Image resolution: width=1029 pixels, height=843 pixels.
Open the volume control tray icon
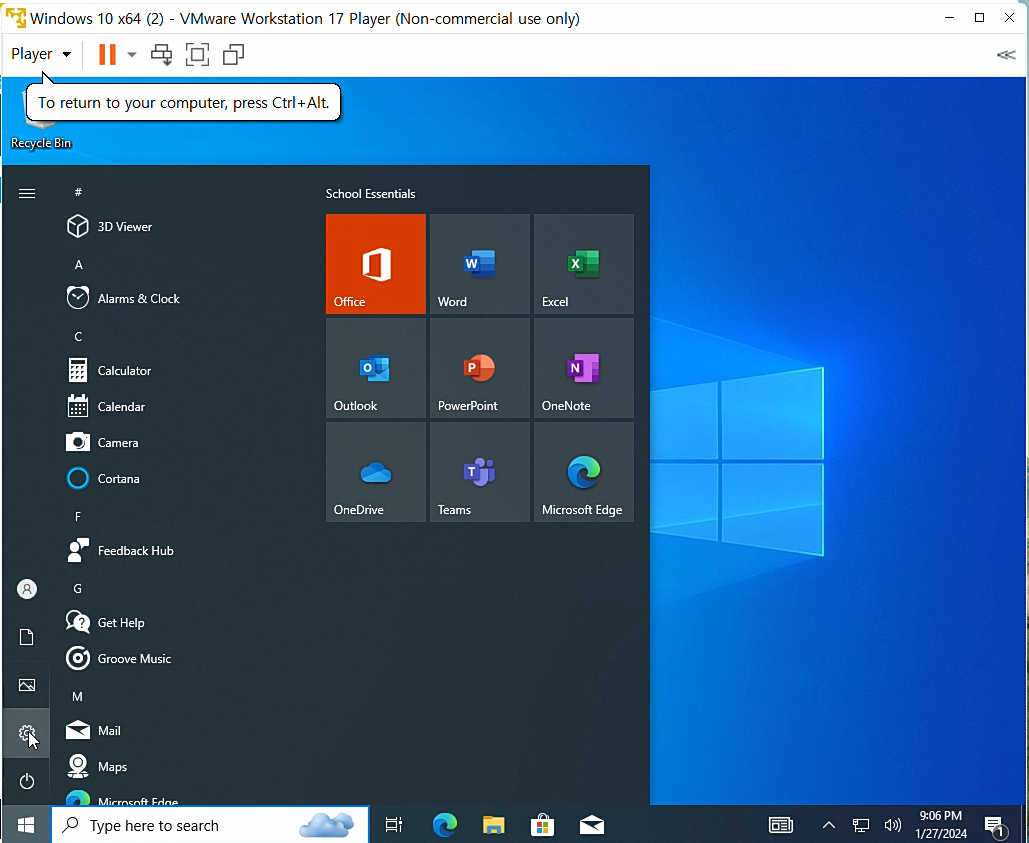point(892,825)
